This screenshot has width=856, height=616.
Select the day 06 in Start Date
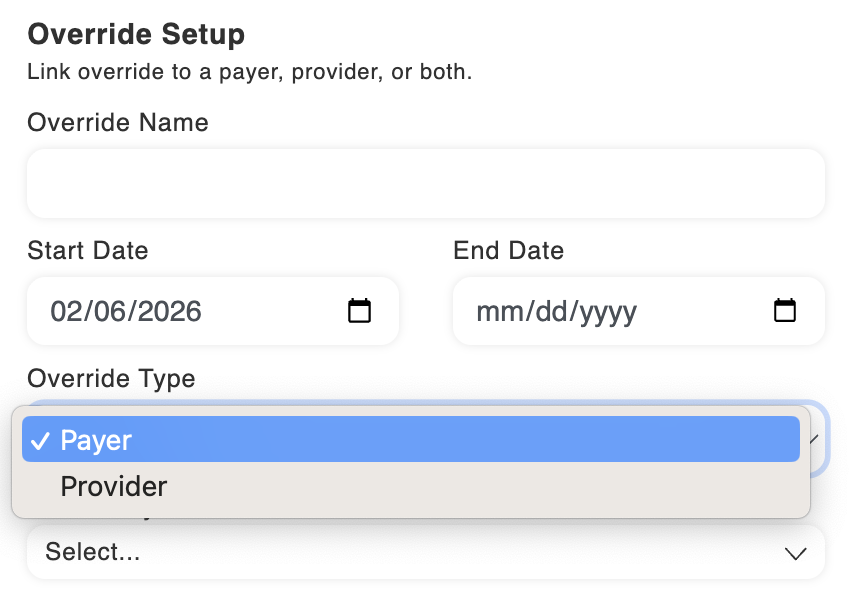(108, 311)
